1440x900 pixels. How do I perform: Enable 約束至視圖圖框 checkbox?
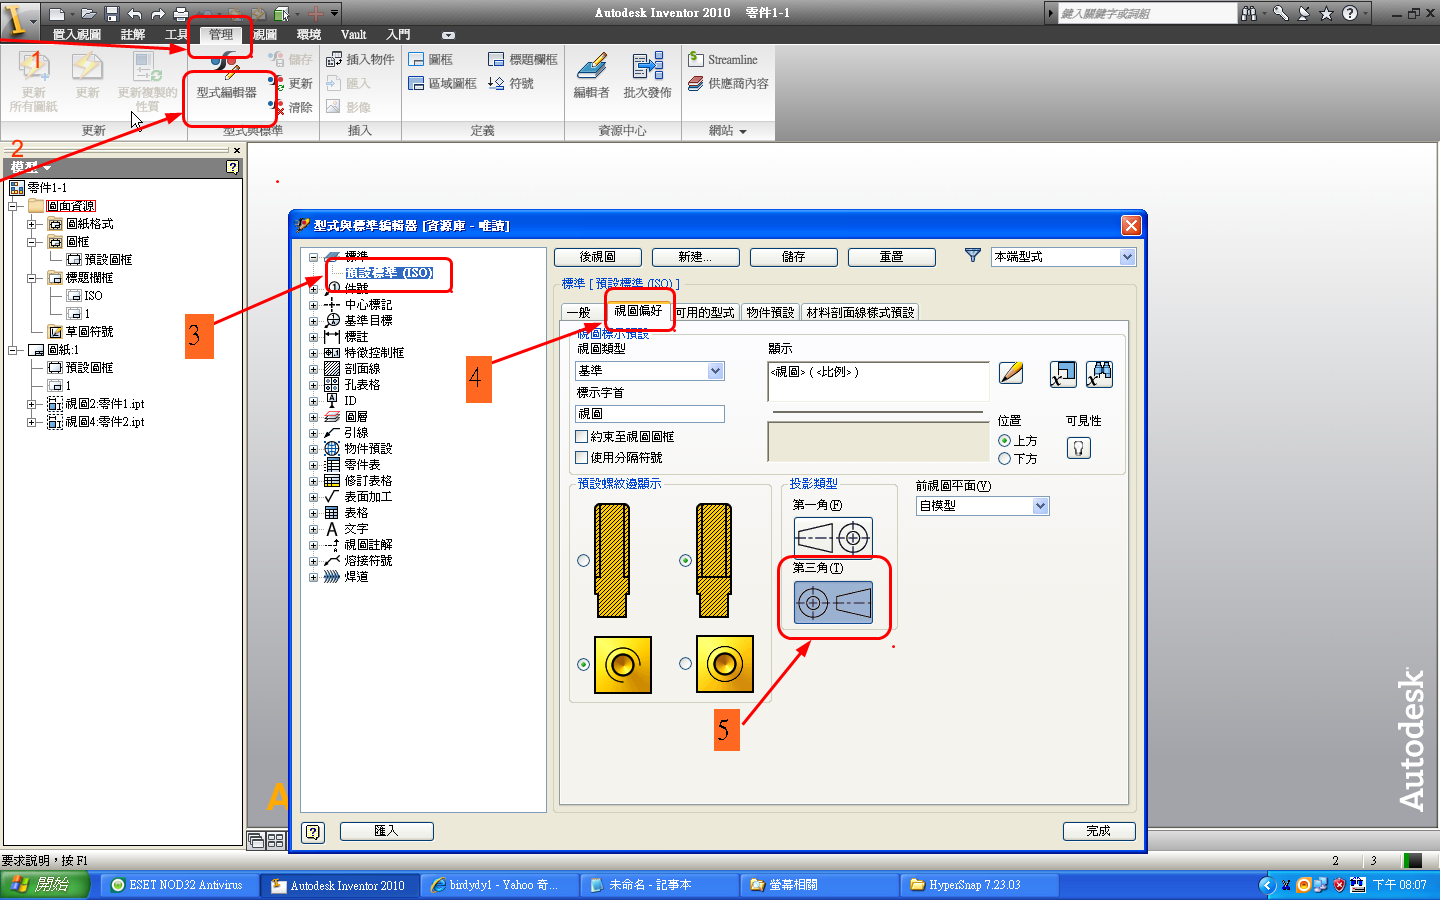582,437
